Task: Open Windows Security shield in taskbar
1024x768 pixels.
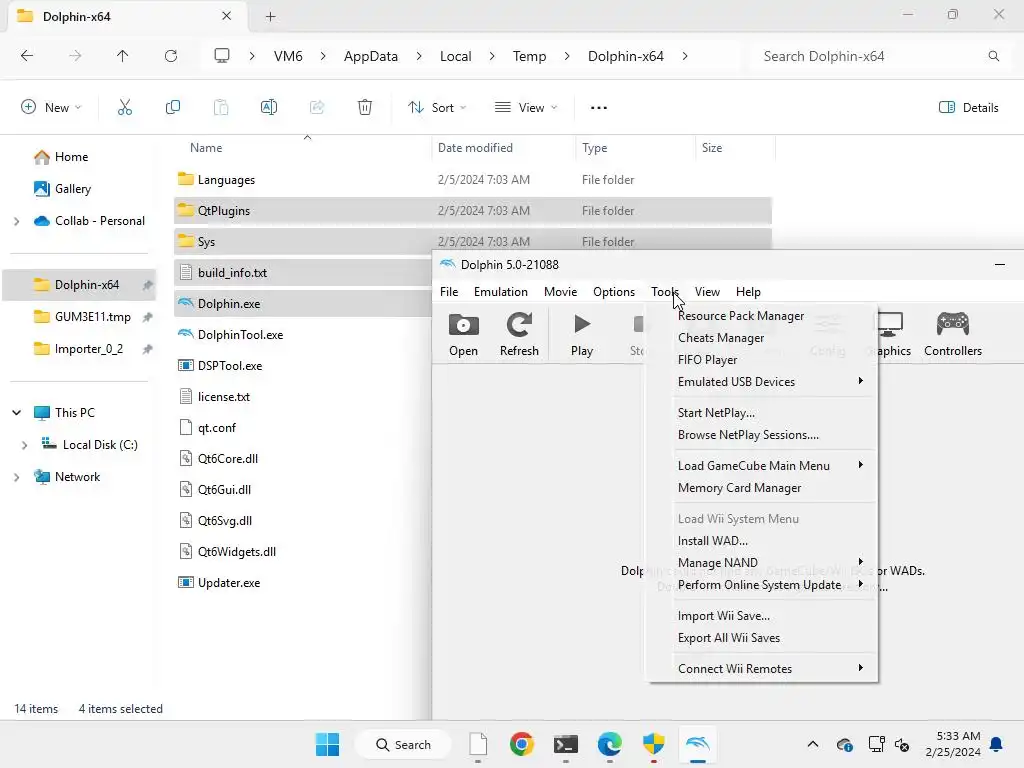Action: coord(654,744)
